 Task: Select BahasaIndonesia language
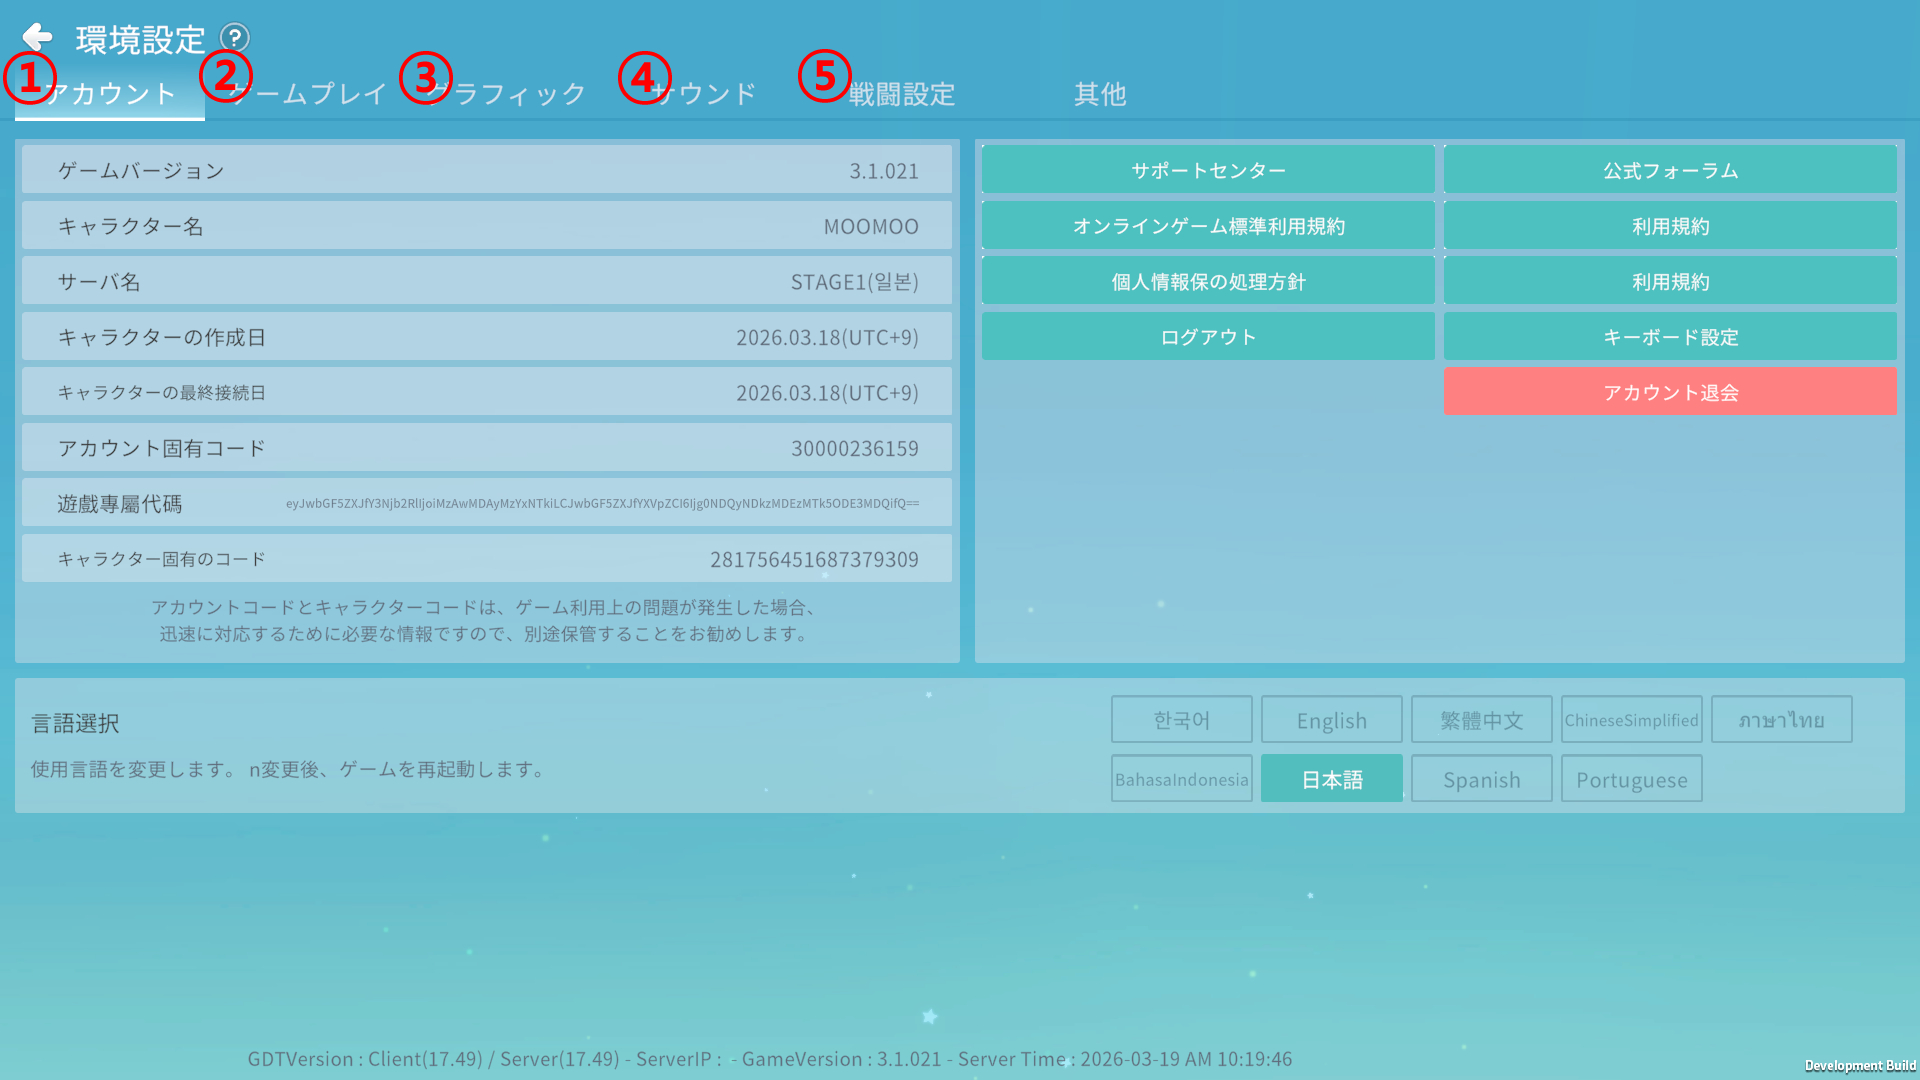click(1182, 779)
